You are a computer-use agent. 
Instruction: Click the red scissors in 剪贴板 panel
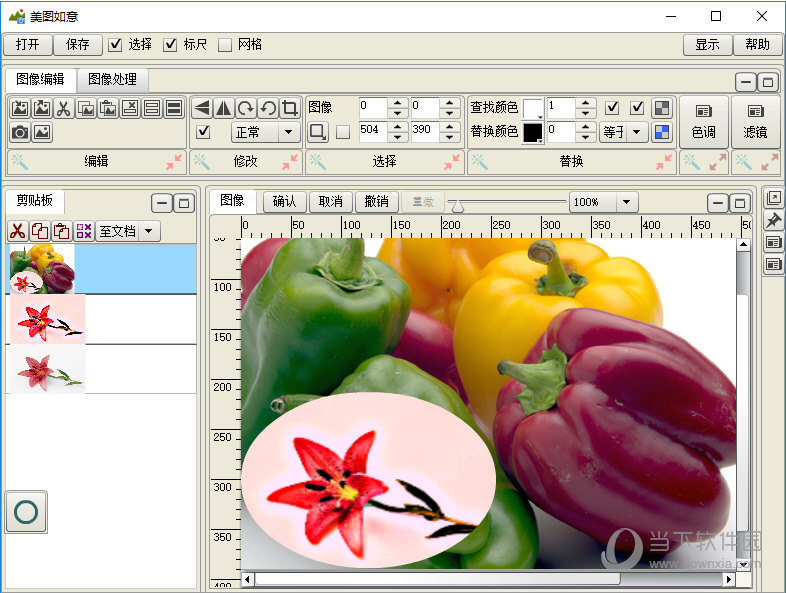tap(17, 231)
